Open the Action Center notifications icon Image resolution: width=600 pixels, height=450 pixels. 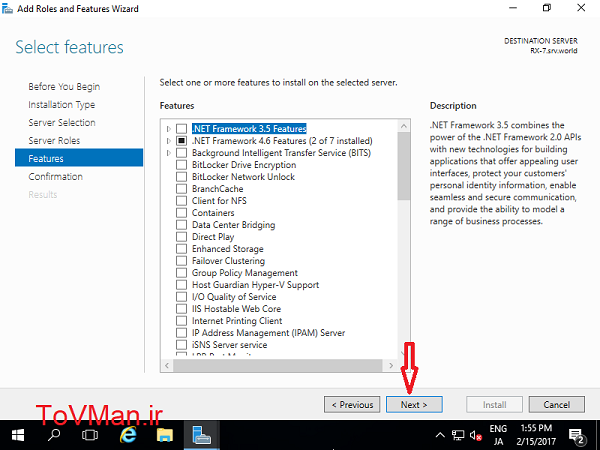pyautogui.click(x=577, y=435)
